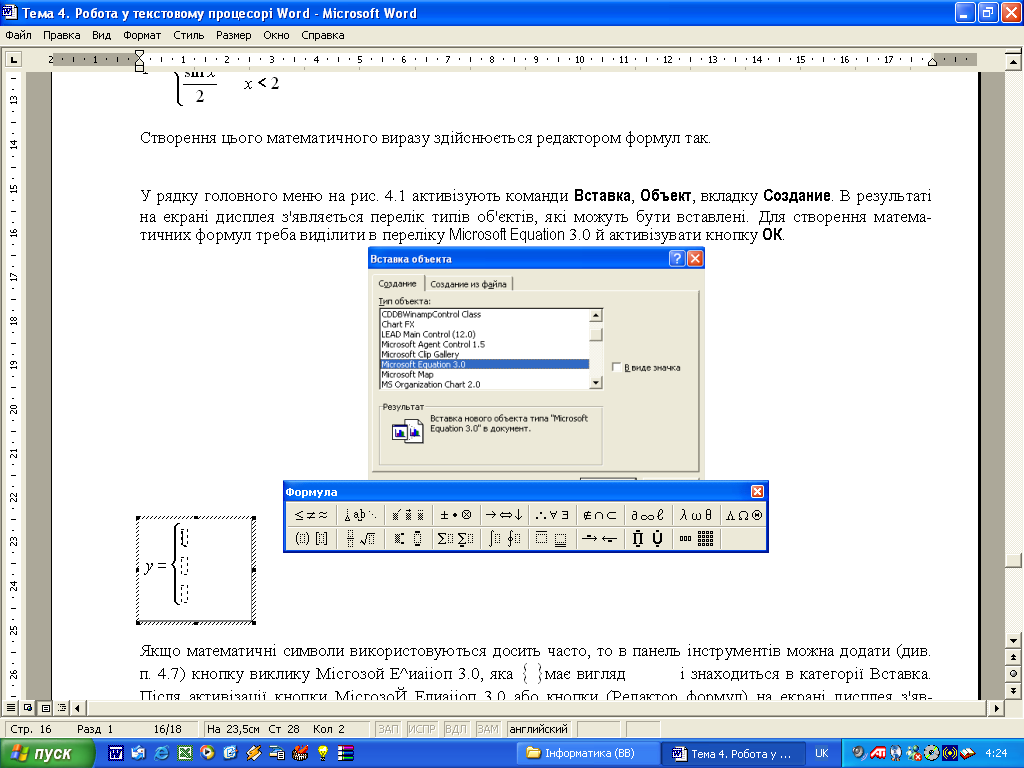Click the UK language indicator in taskbar
This screenshot has height=768, width=1024.
(822, 754)
